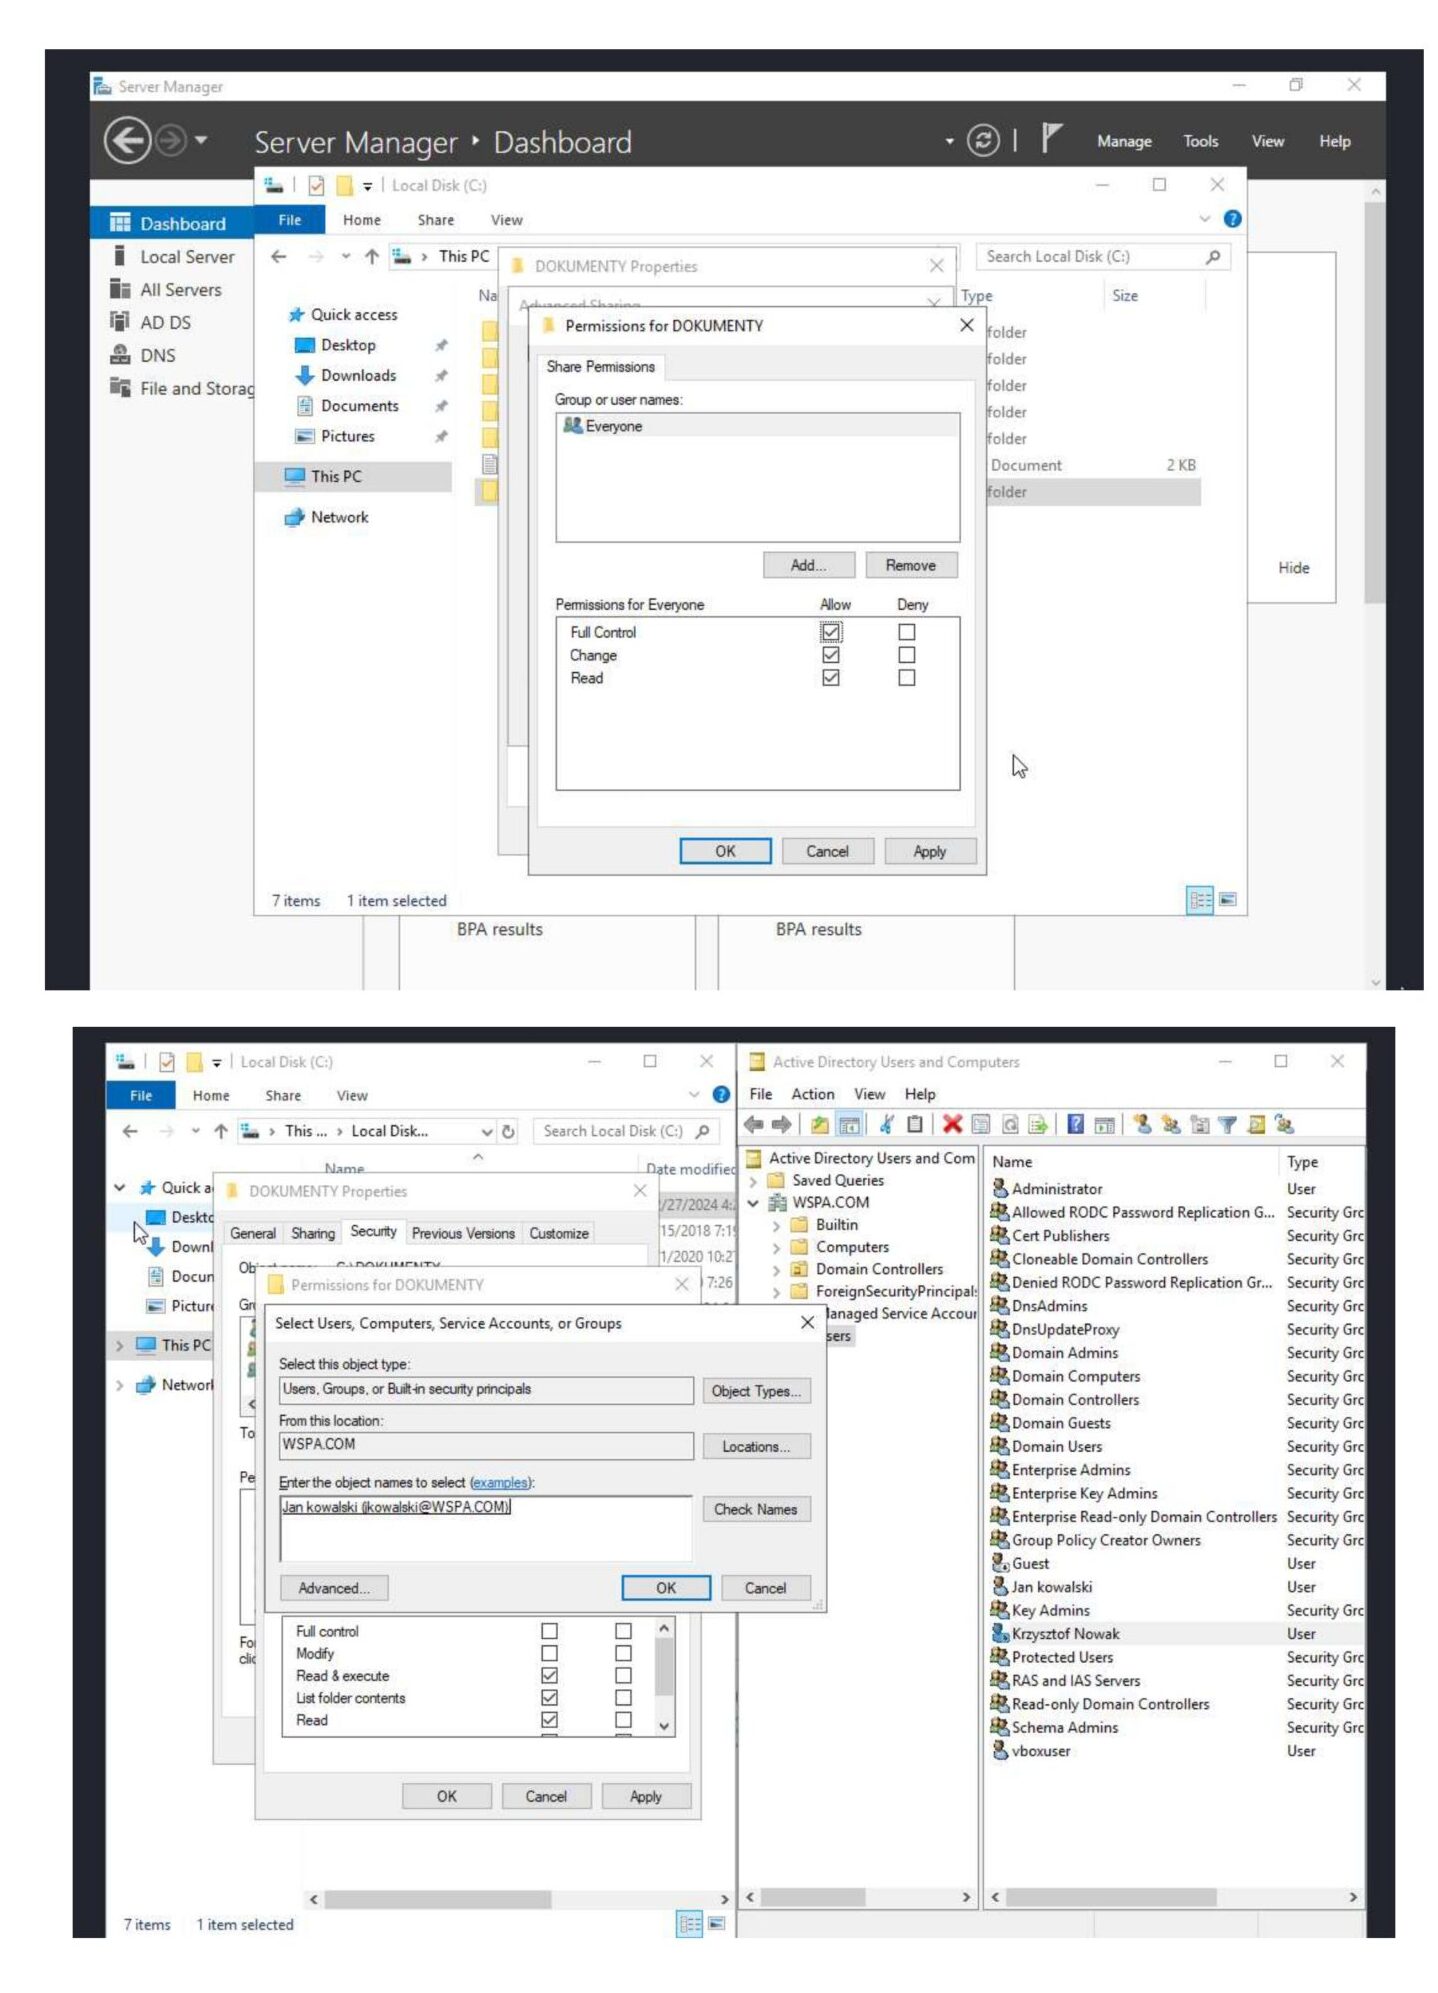Click Create new user icon in ADUC toolbar
The height and width of the screenshot is (1993, 1438).
click(1142, 1124)
